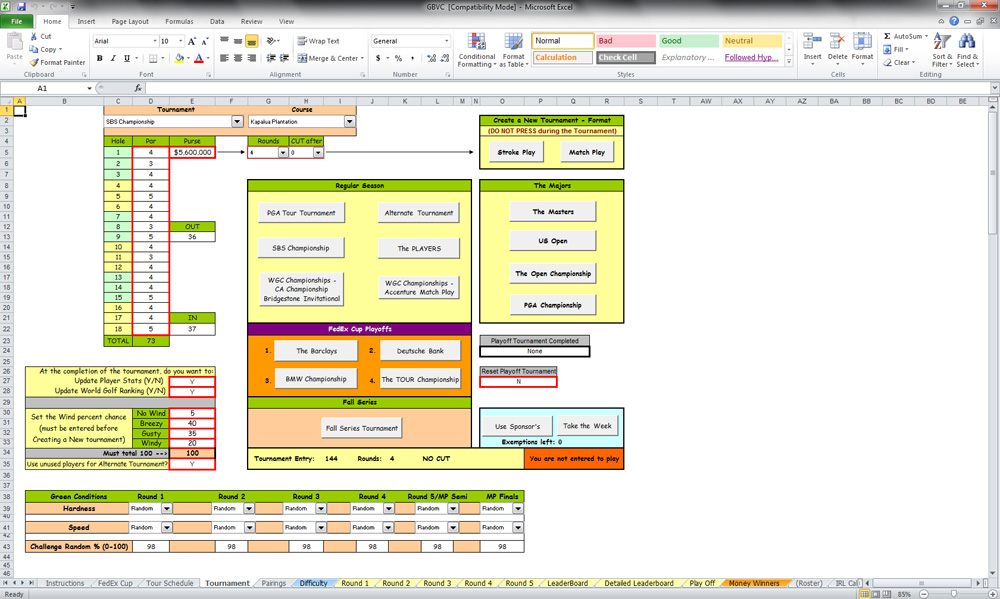The width and height of the screenshot is (1000, 599).
Task: Click the Match Play button
Action: point(587,152)
